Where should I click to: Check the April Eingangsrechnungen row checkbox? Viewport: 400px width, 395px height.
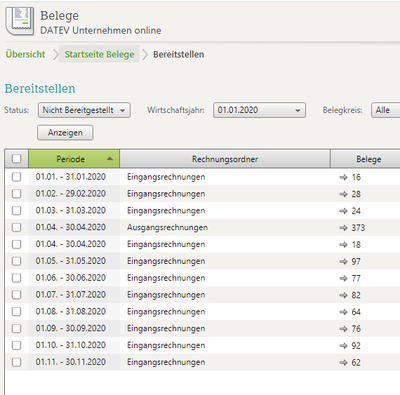click(16, 244)
